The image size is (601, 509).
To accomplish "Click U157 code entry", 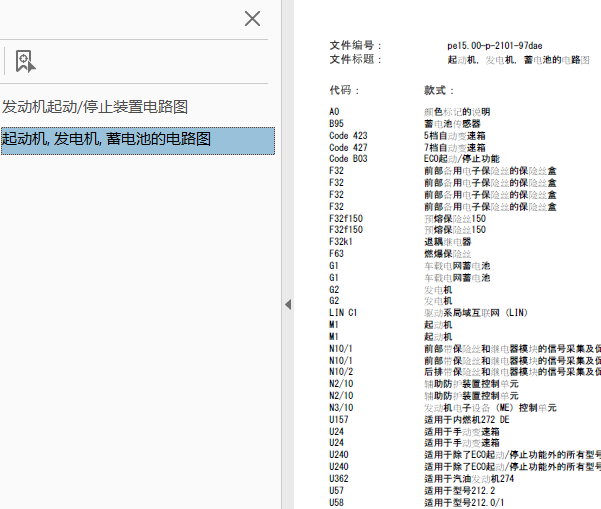I will [x=338, y=420].
